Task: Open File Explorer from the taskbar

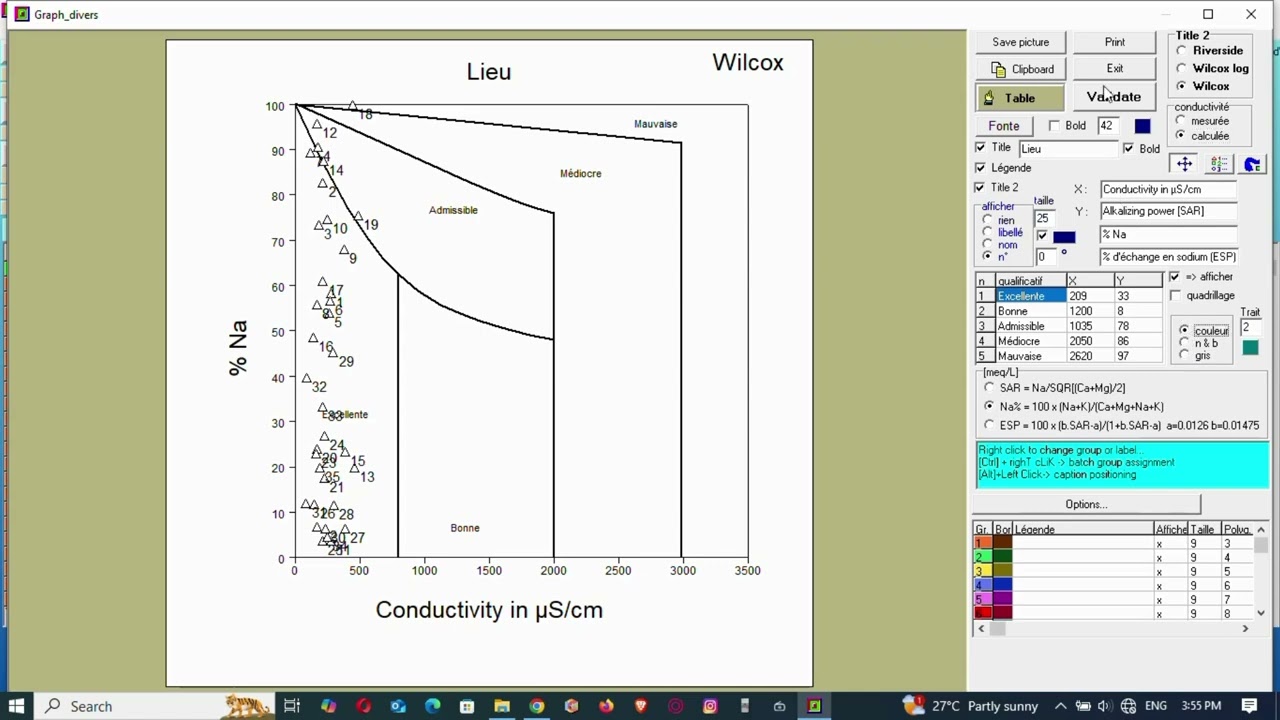Action: (502, 706)
